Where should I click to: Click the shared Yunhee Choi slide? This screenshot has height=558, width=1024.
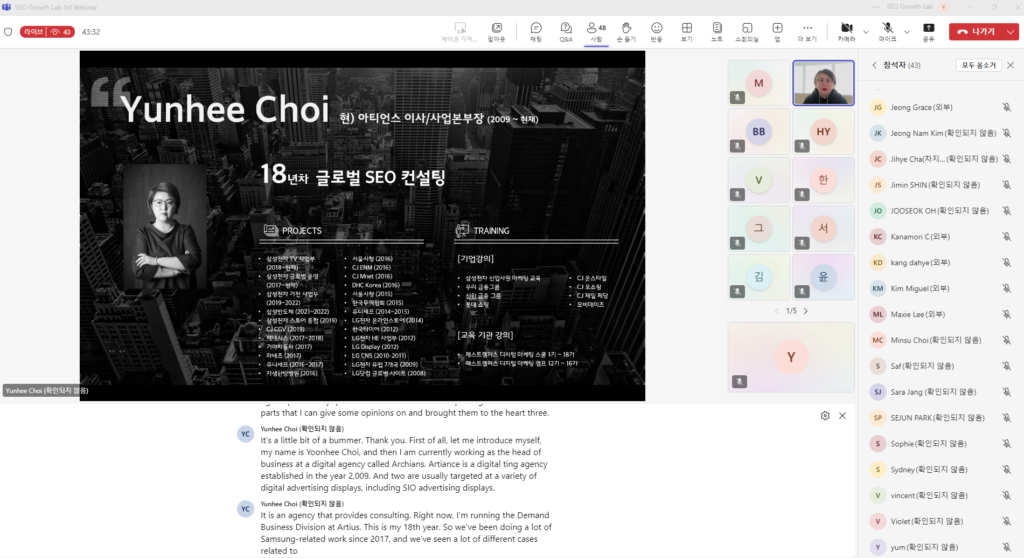coord(362,225)
